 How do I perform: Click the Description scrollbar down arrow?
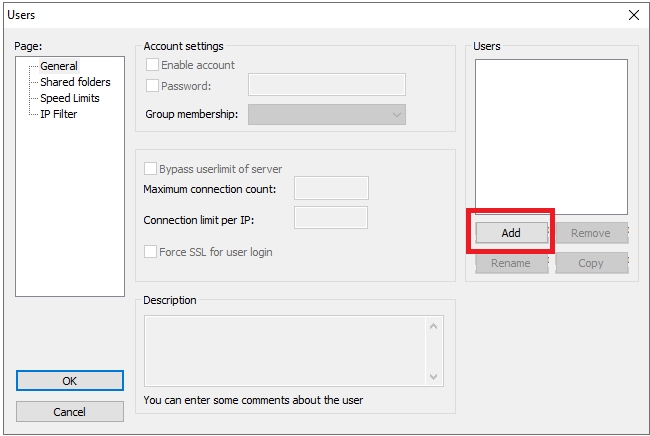(434, 376)
